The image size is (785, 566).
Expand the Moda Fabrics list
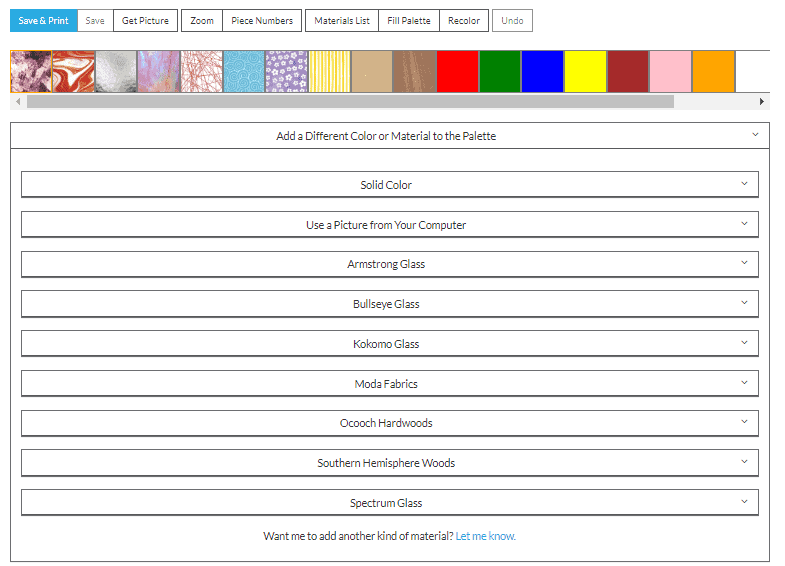click(x=389, y=384)
